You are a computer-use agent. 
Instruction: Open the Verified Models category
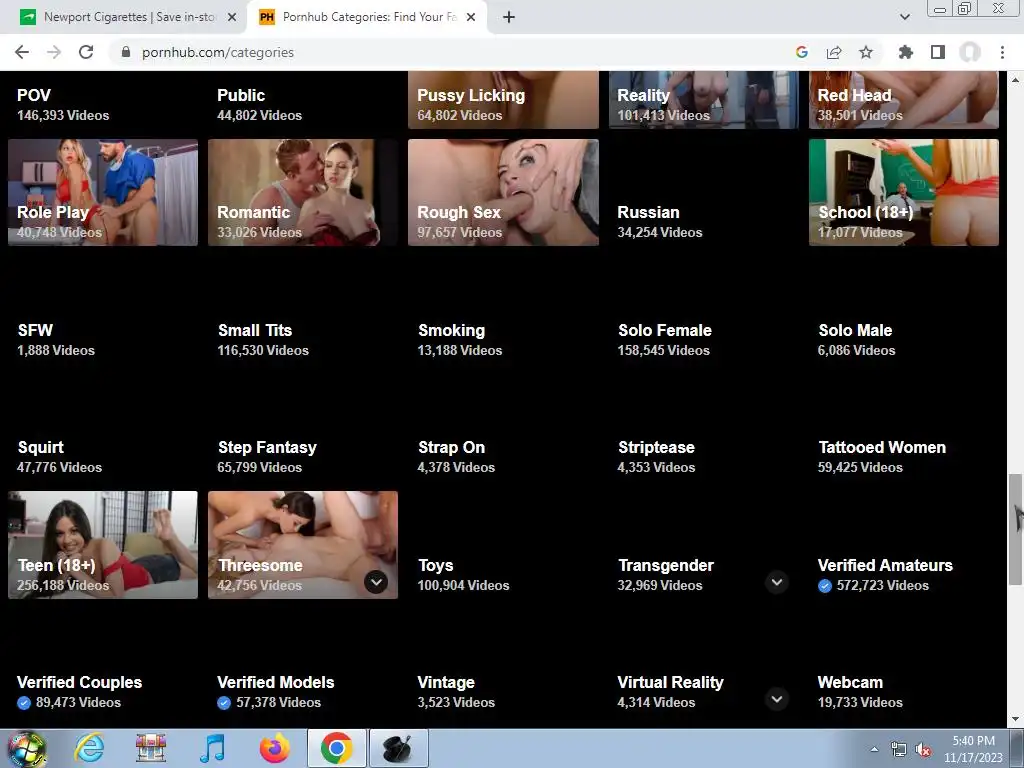(276, 682)
